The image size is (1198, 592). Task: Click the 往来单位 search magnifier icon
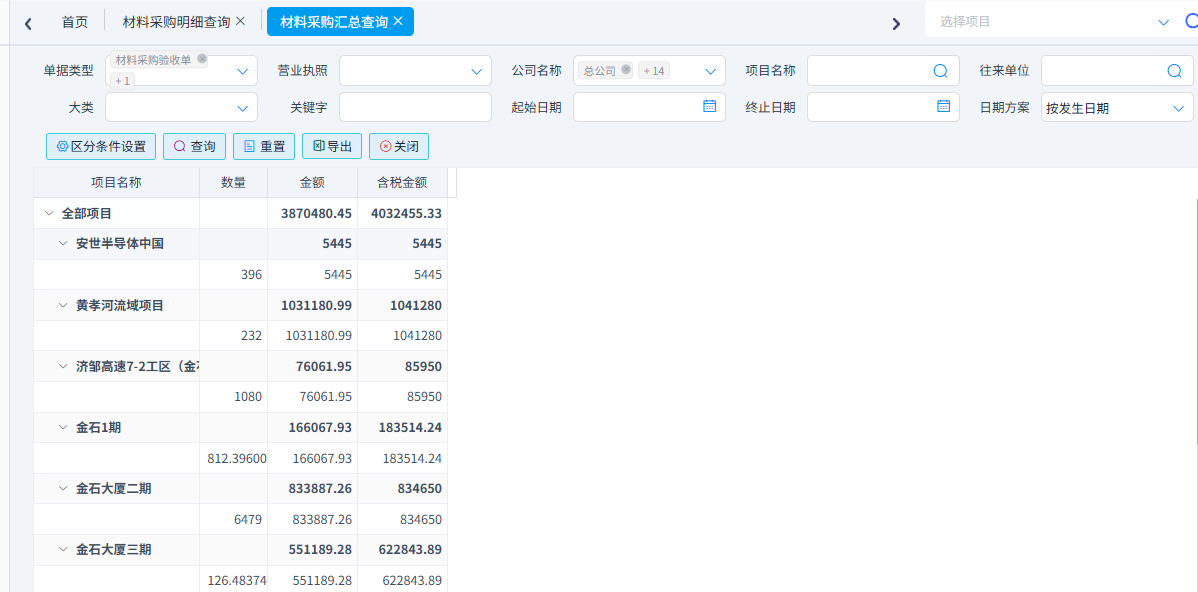point(1174,71)
